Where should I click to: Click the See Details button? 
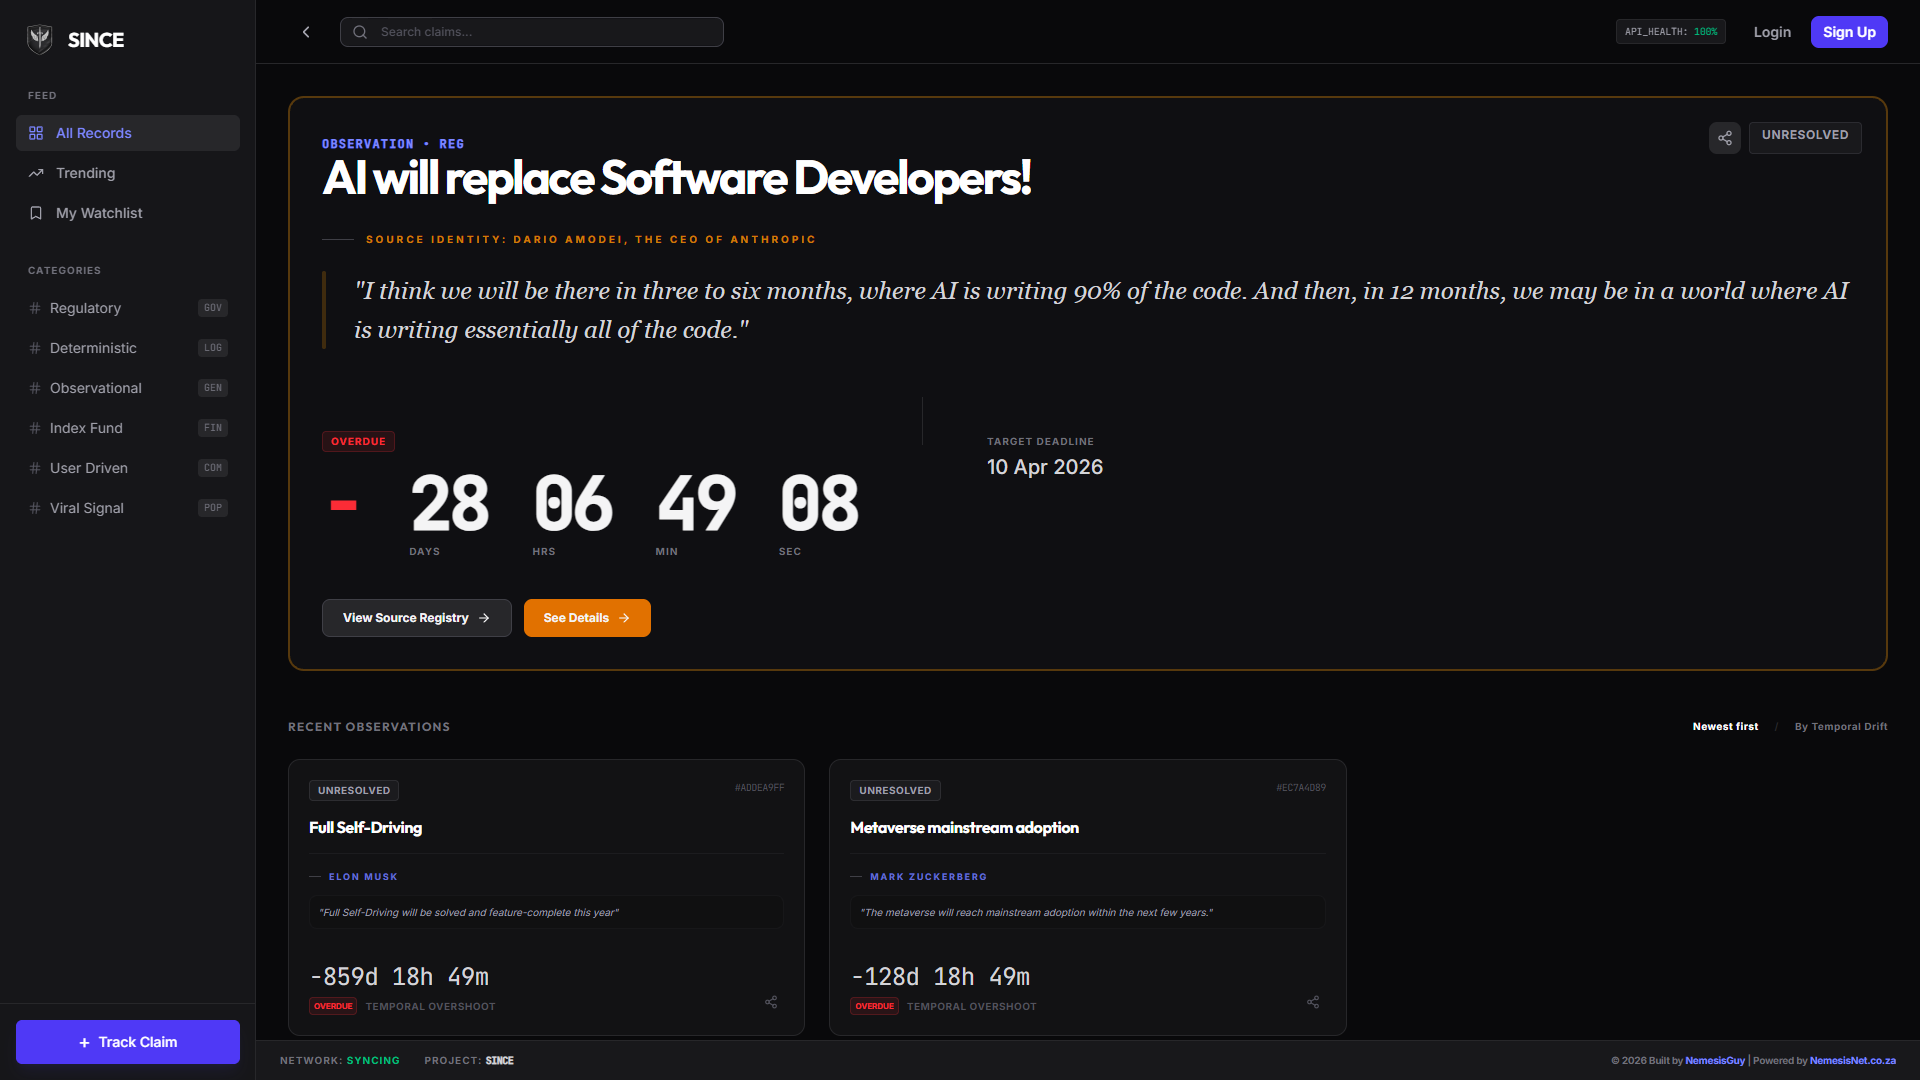587,618
